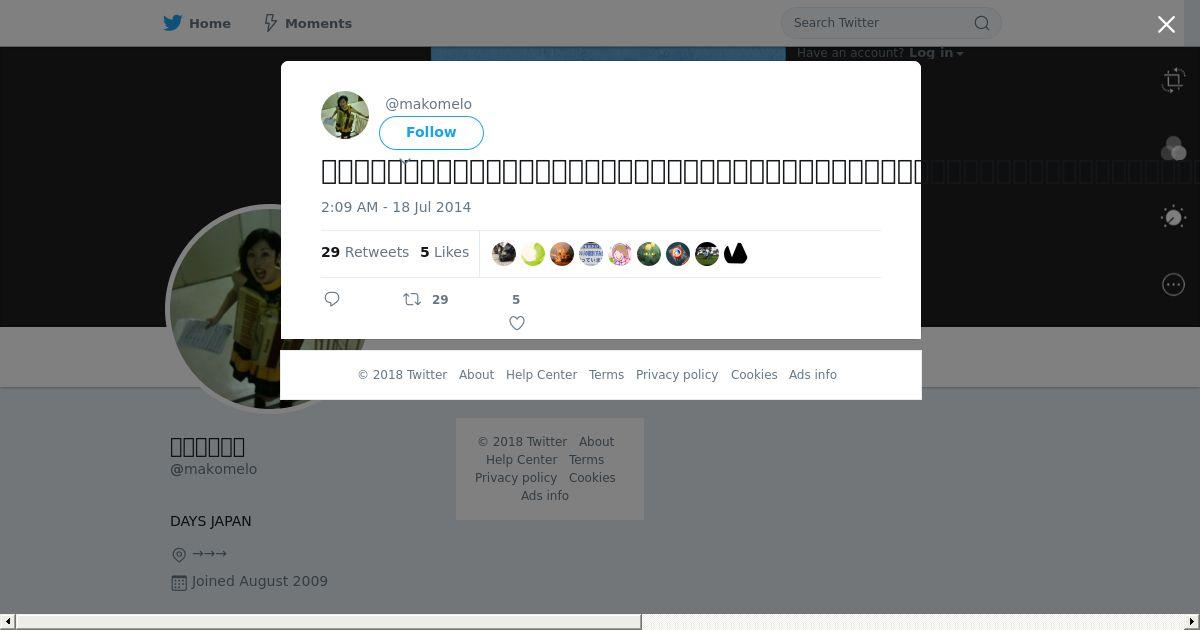
Task: Click the dial adjustment icon
Action: [1174, 217]
